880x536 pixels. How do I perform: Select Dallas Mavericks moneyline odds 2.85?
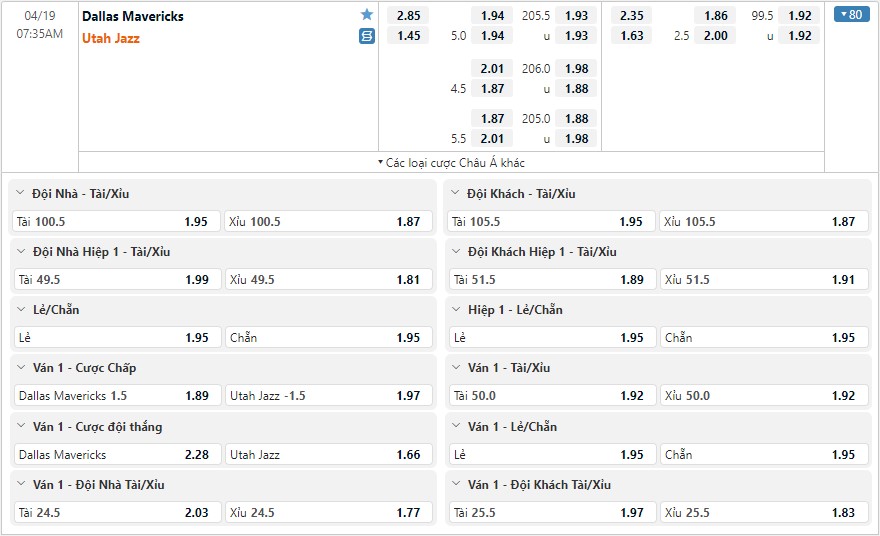[408, 16]
